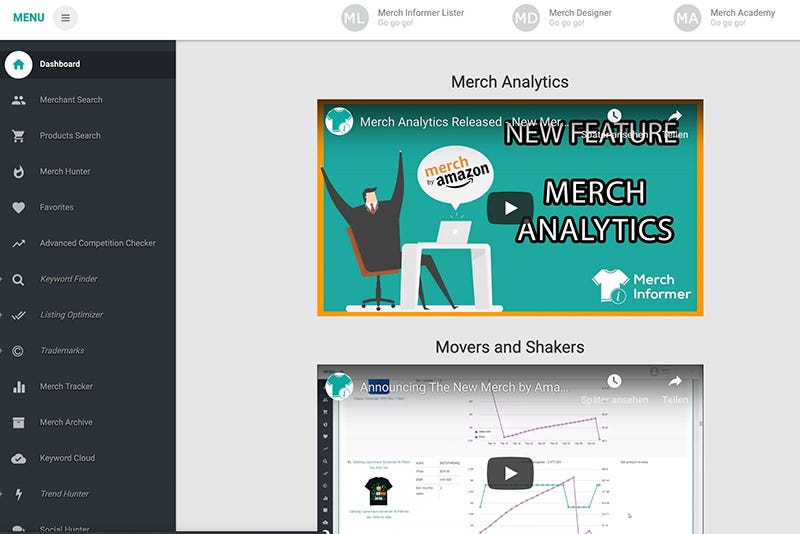
Task: Open Merch Hunter page
Action: pyautogui.click(x=65, y=172)
